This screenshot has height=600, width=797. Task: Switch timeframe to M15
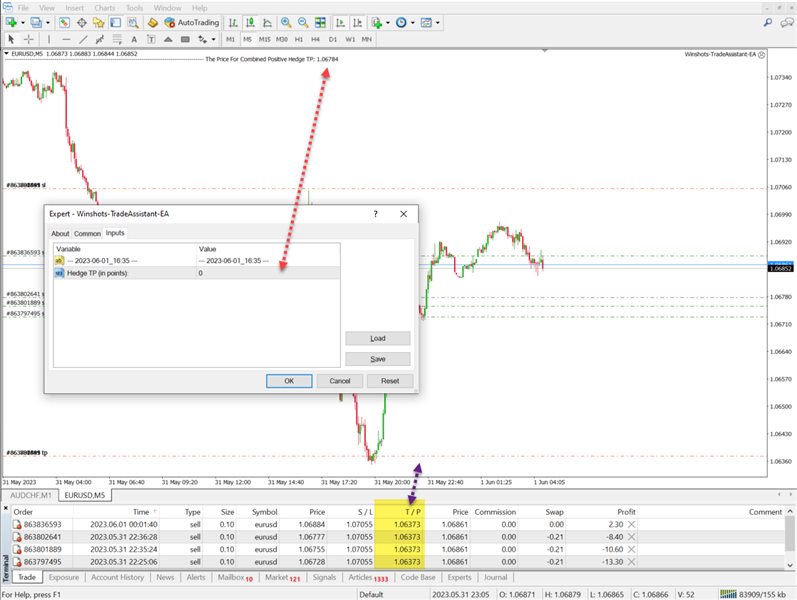(264, 39)
